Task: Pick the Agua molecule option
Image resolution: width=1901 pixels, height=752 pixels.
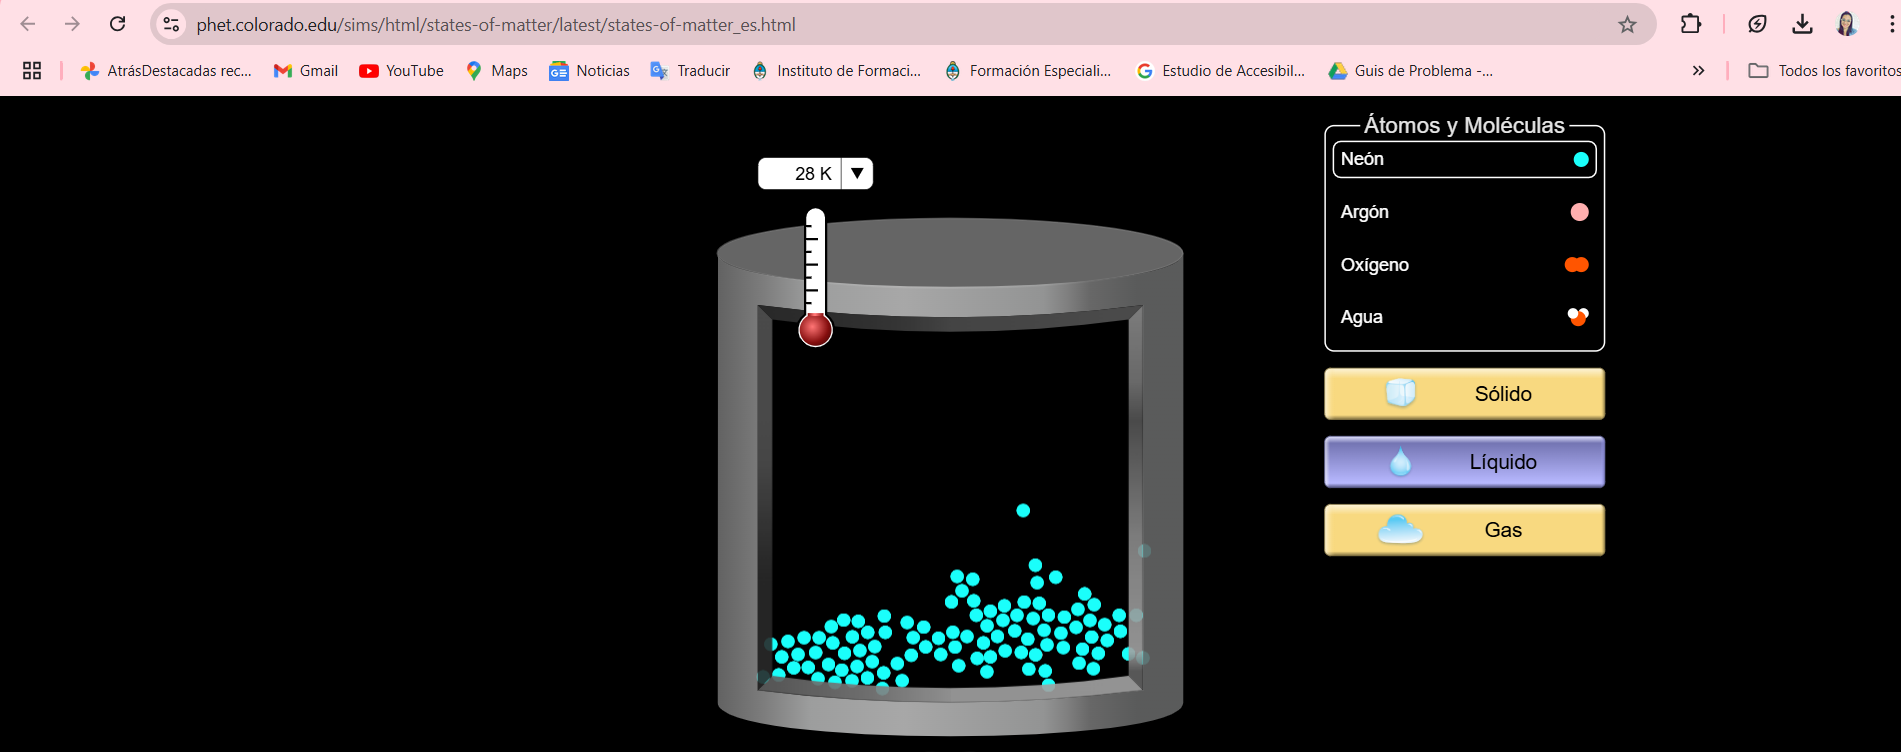Action: (x=1463, y=317)
